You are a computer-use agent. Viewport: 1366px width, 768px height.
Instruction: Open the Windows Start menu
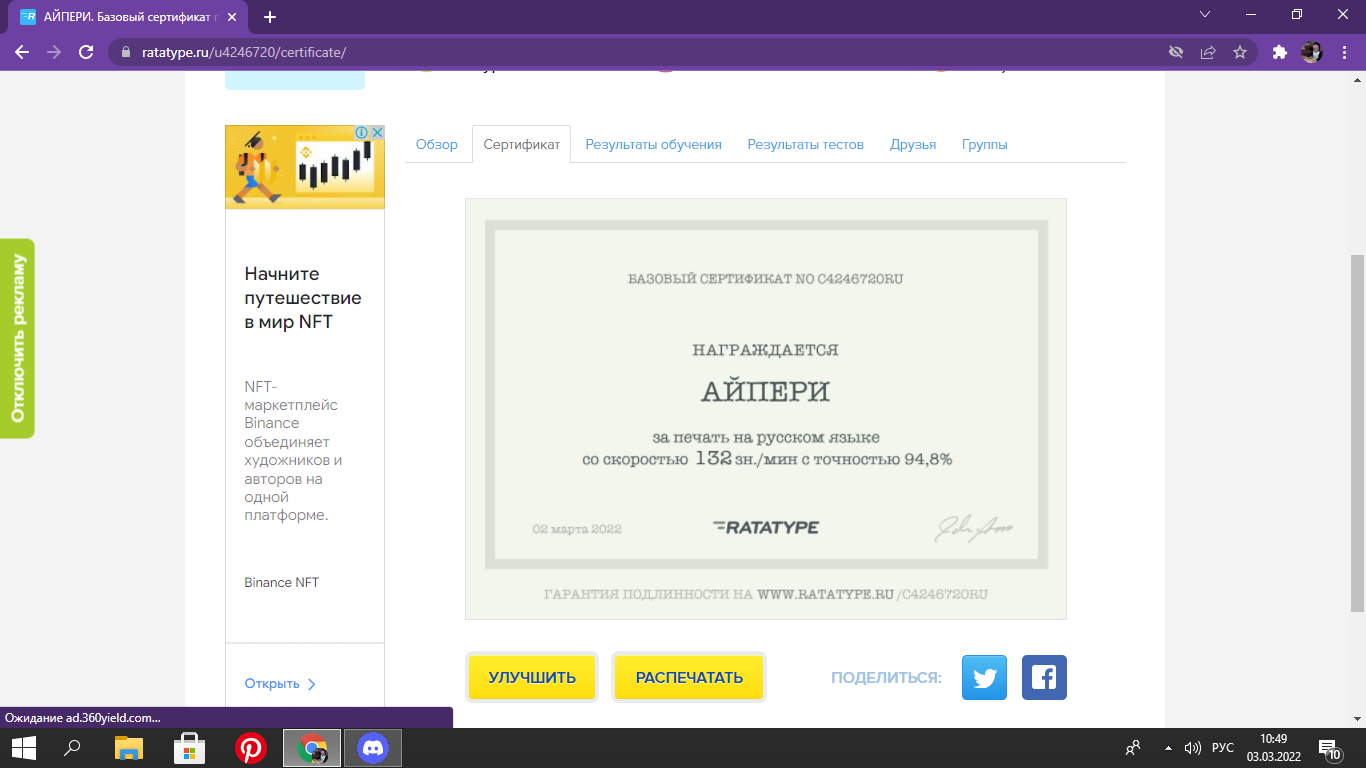(x=24, y=748)
